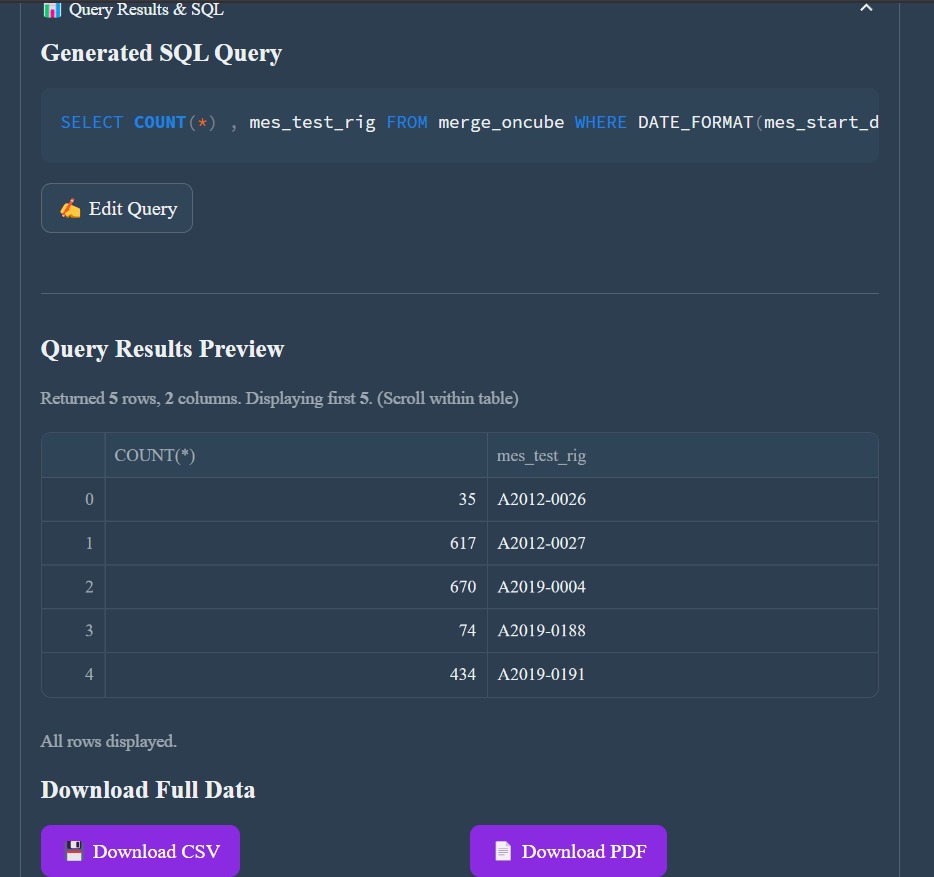Click the floppy disk icon on Download CSV
This screenshot has height=877, width=934.
pyautogui.click(x=74, y=851)
